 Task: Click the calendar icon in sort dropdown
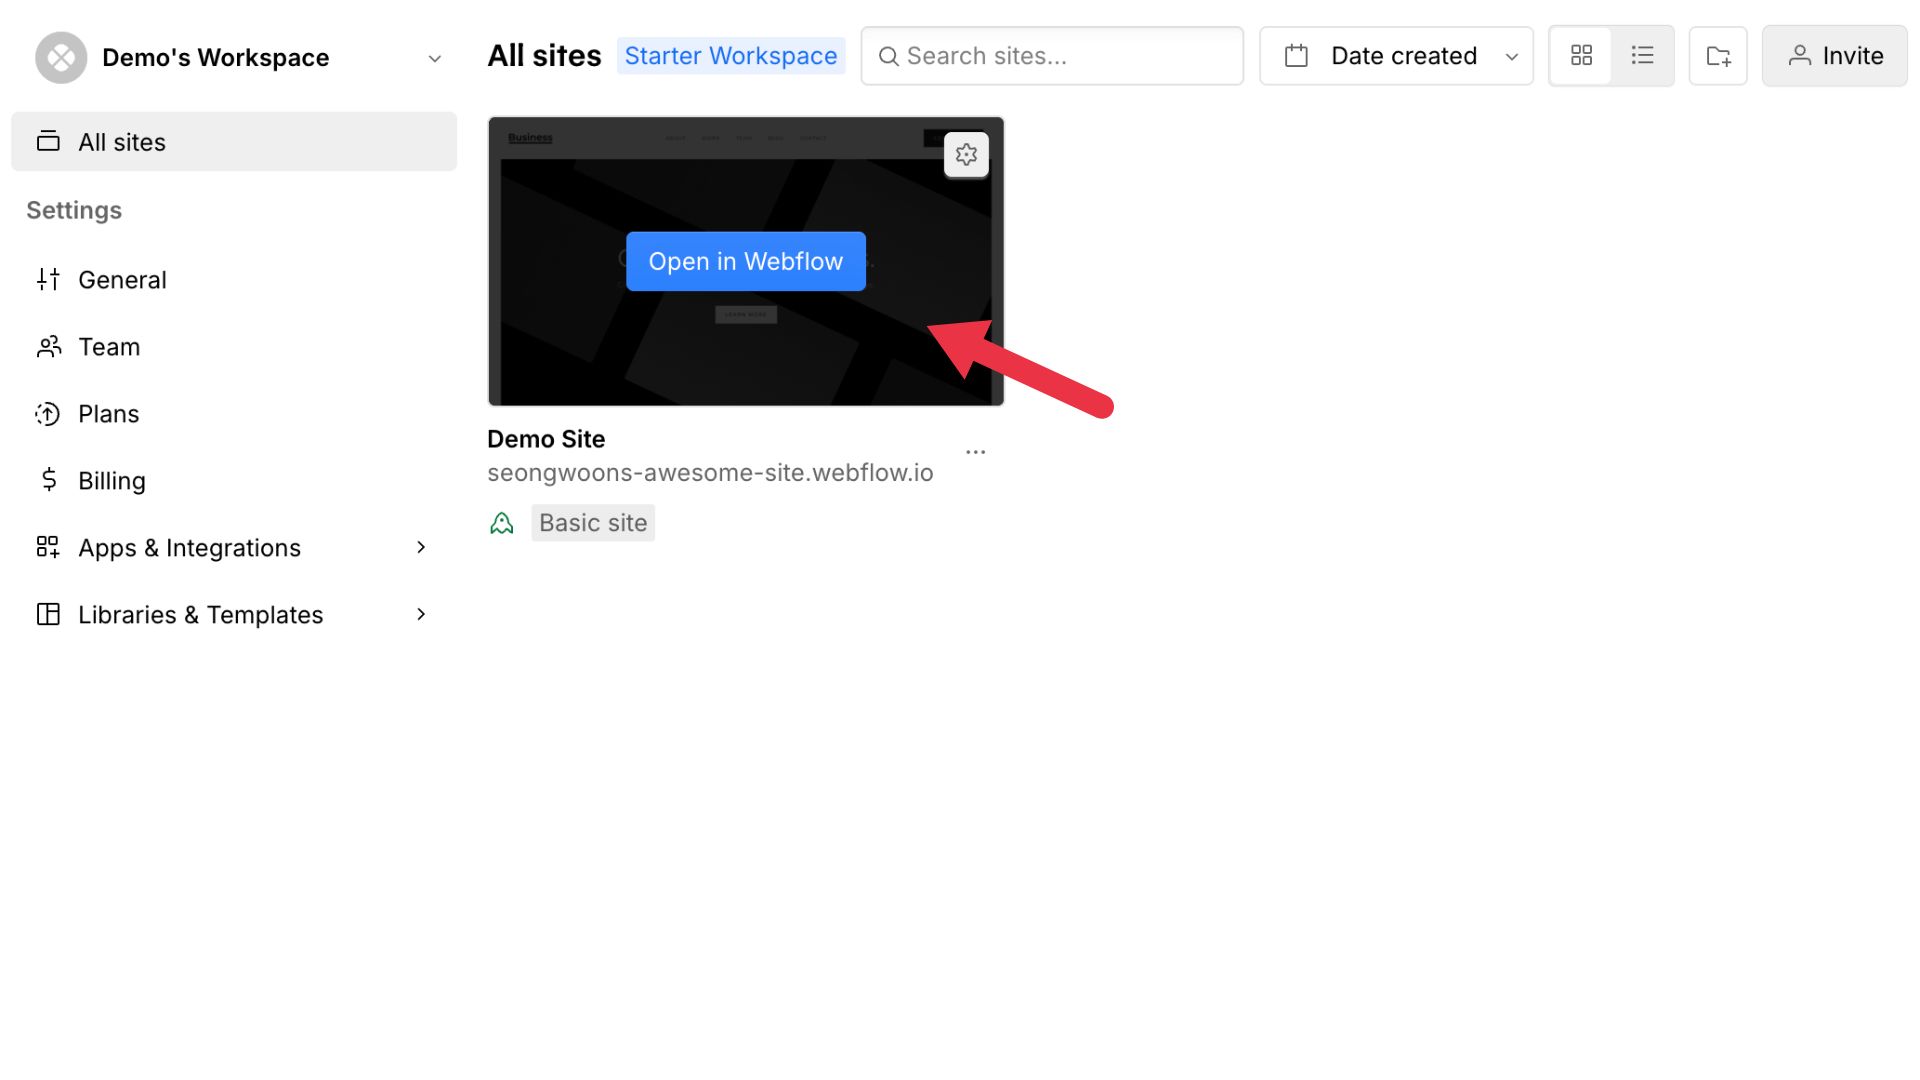click(x=1296, y=56)
